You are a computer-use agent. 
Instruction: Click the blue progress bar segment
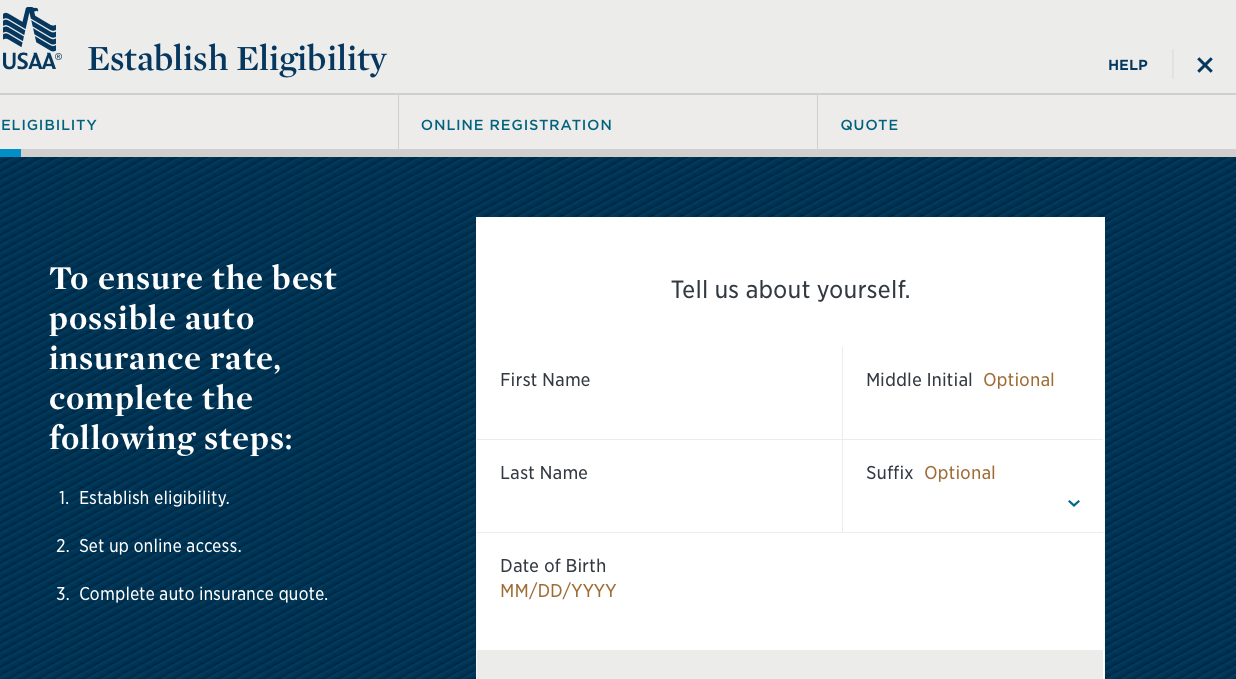click(x=11, y=152)
